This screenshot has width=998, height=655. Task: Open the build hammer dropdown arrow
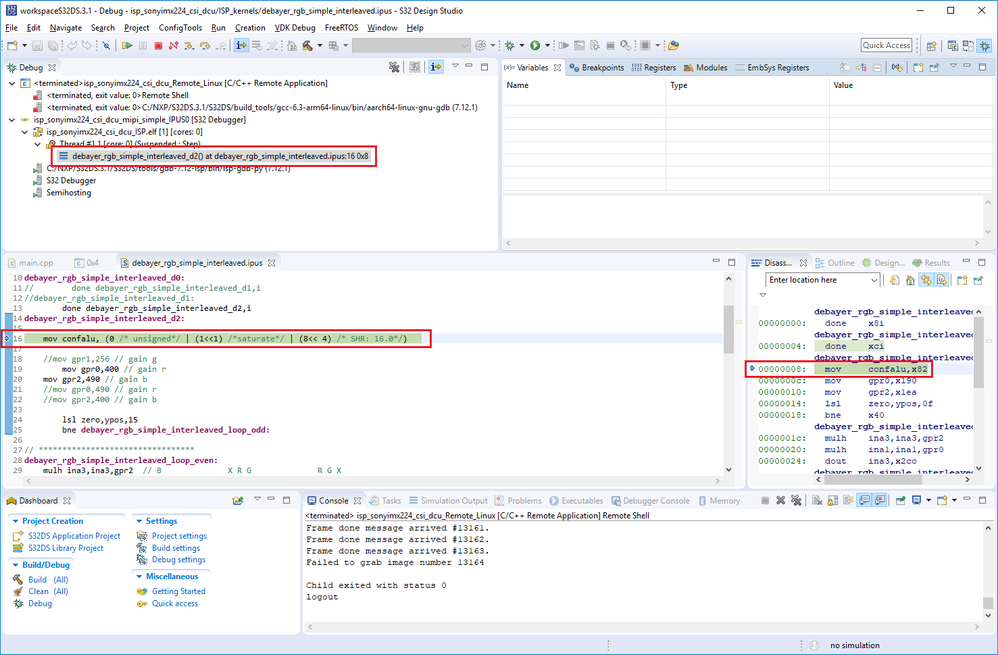point(318,46)
